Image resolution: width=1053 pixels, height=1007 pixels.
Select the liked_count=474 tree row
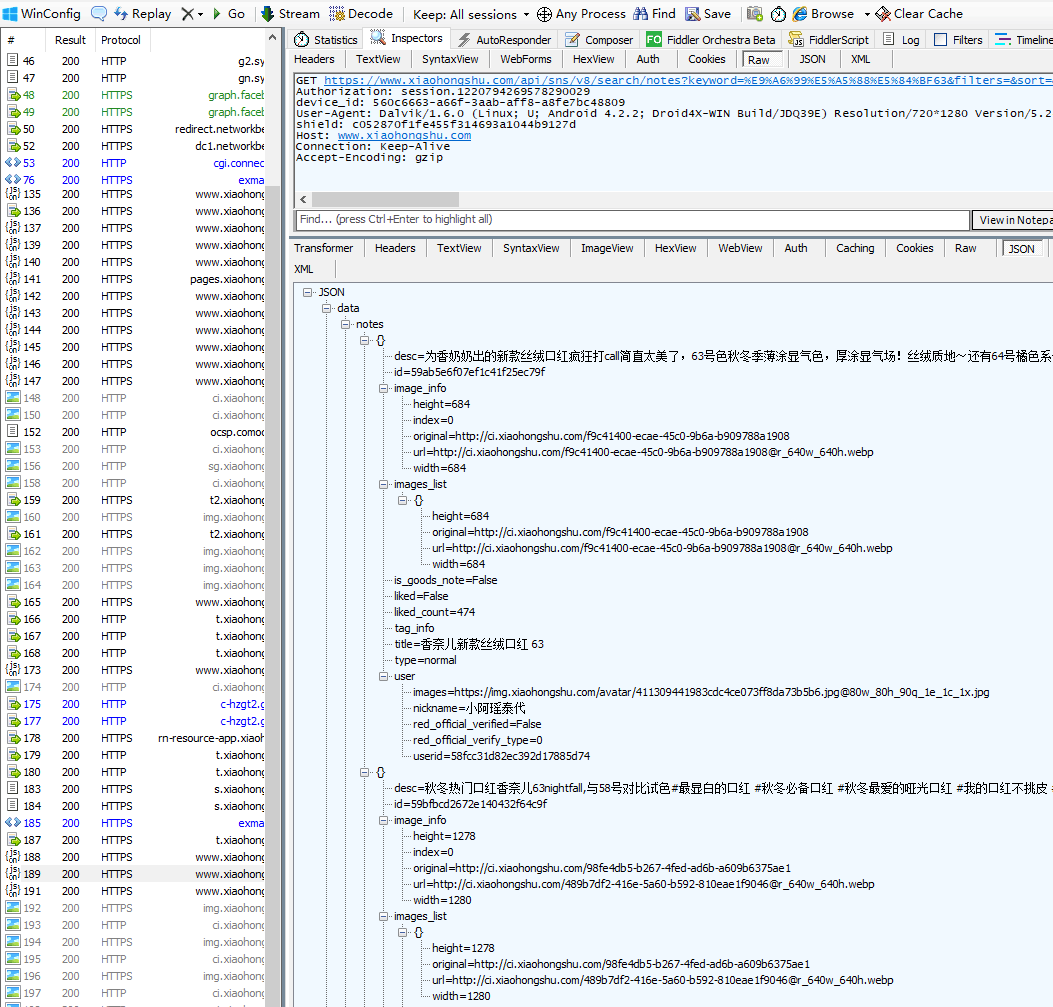click(434, 612)
